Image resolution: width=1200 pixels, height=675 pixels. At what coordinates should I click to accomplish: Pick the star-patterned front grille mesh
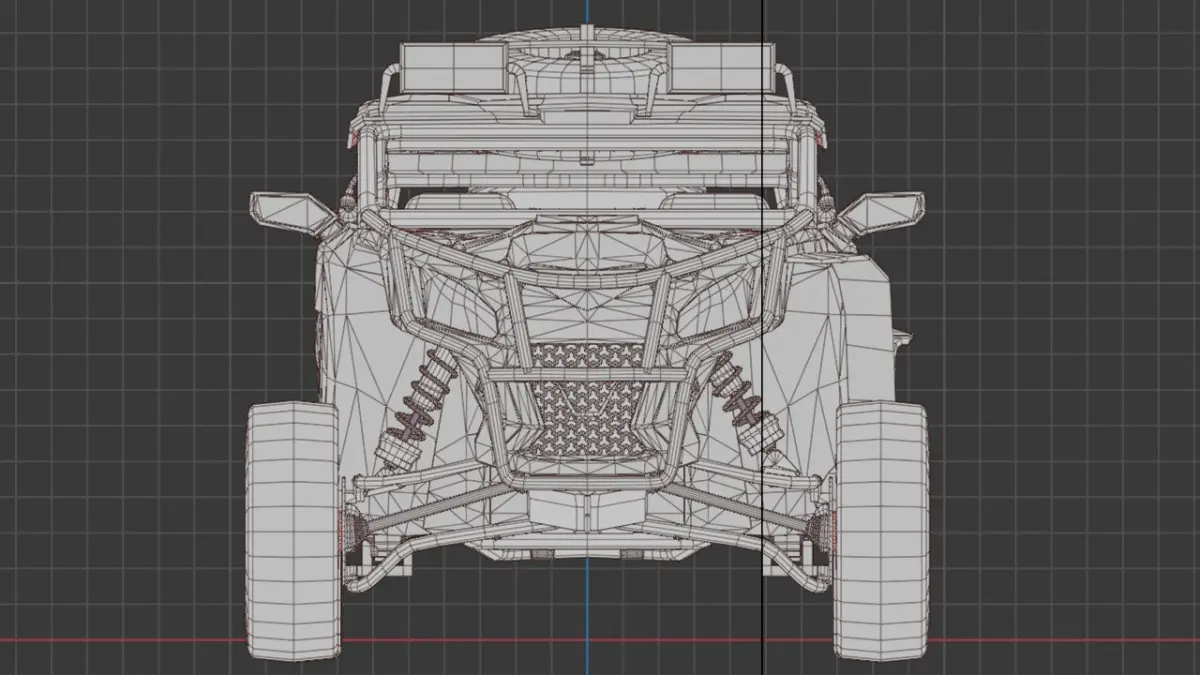coord(587,399)
